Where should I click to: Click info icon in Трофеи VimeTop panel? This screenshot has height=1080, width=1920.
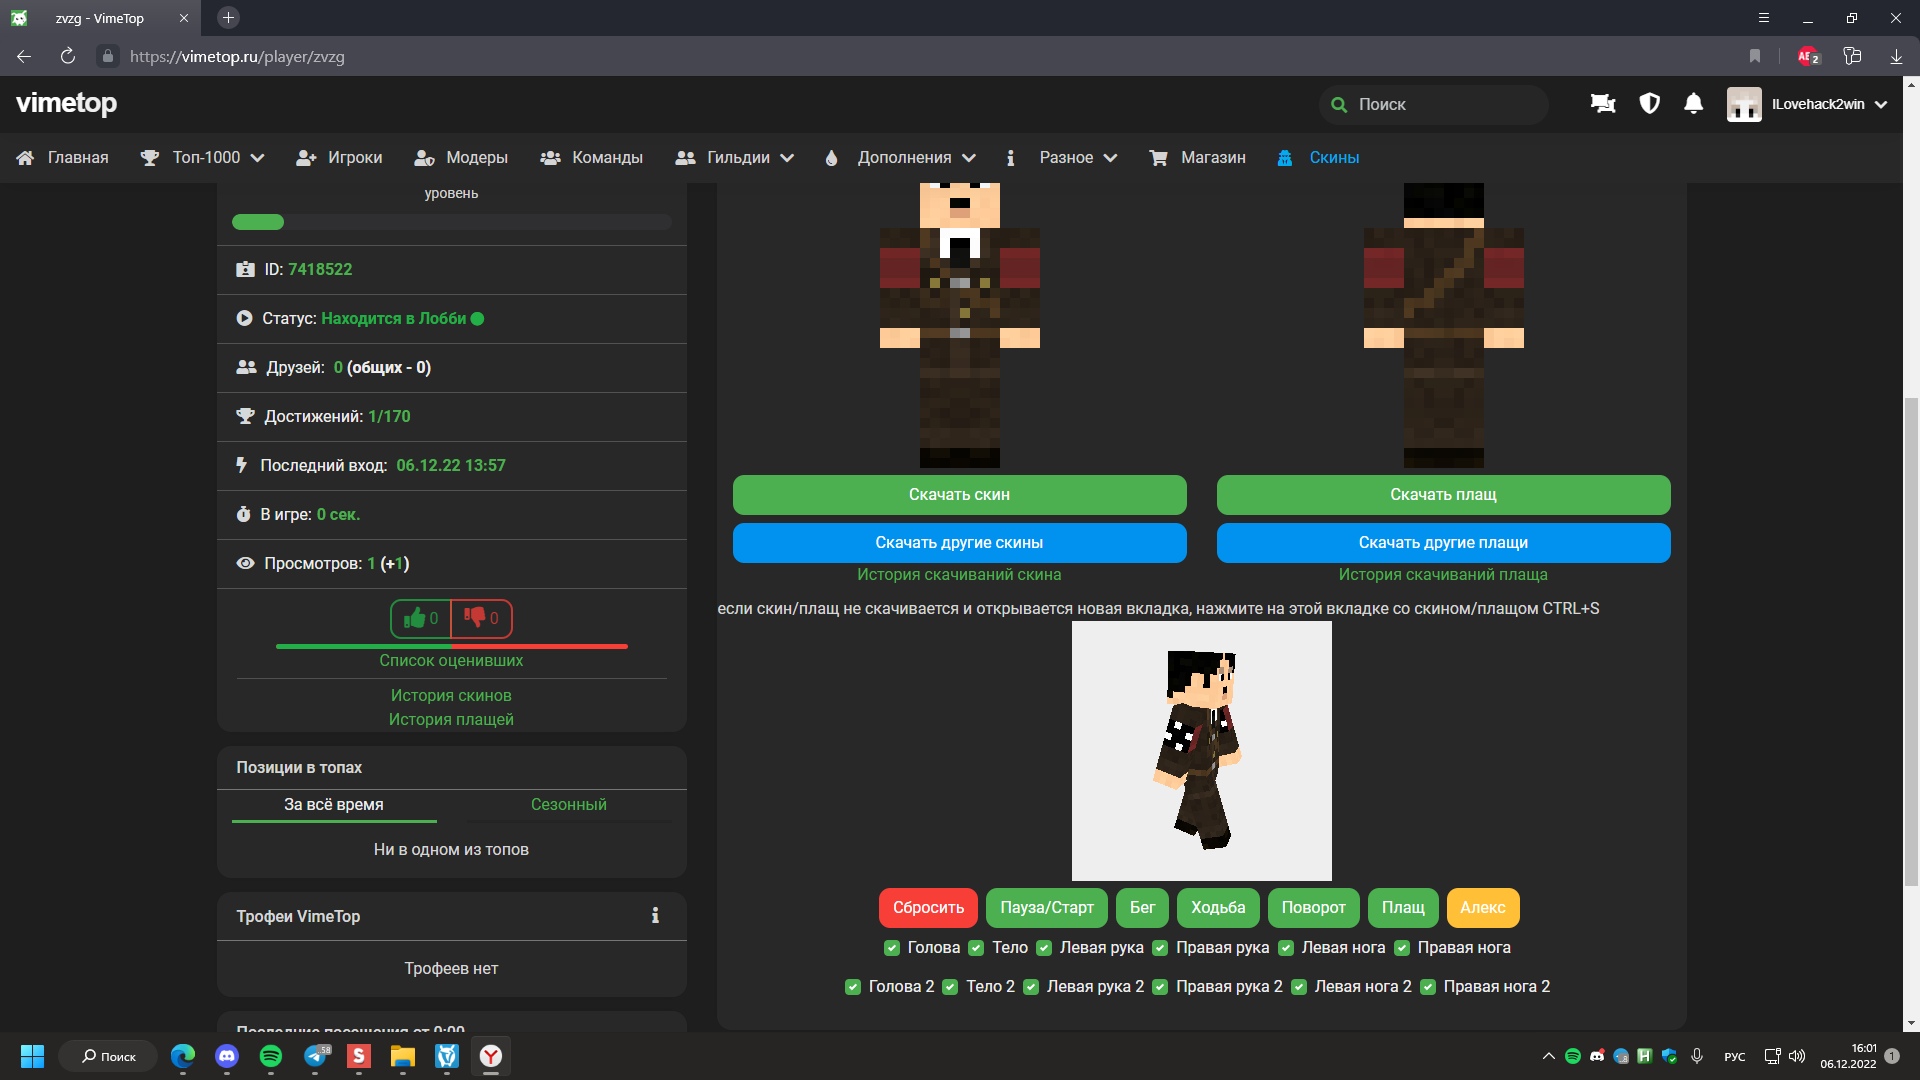point(655,916)
